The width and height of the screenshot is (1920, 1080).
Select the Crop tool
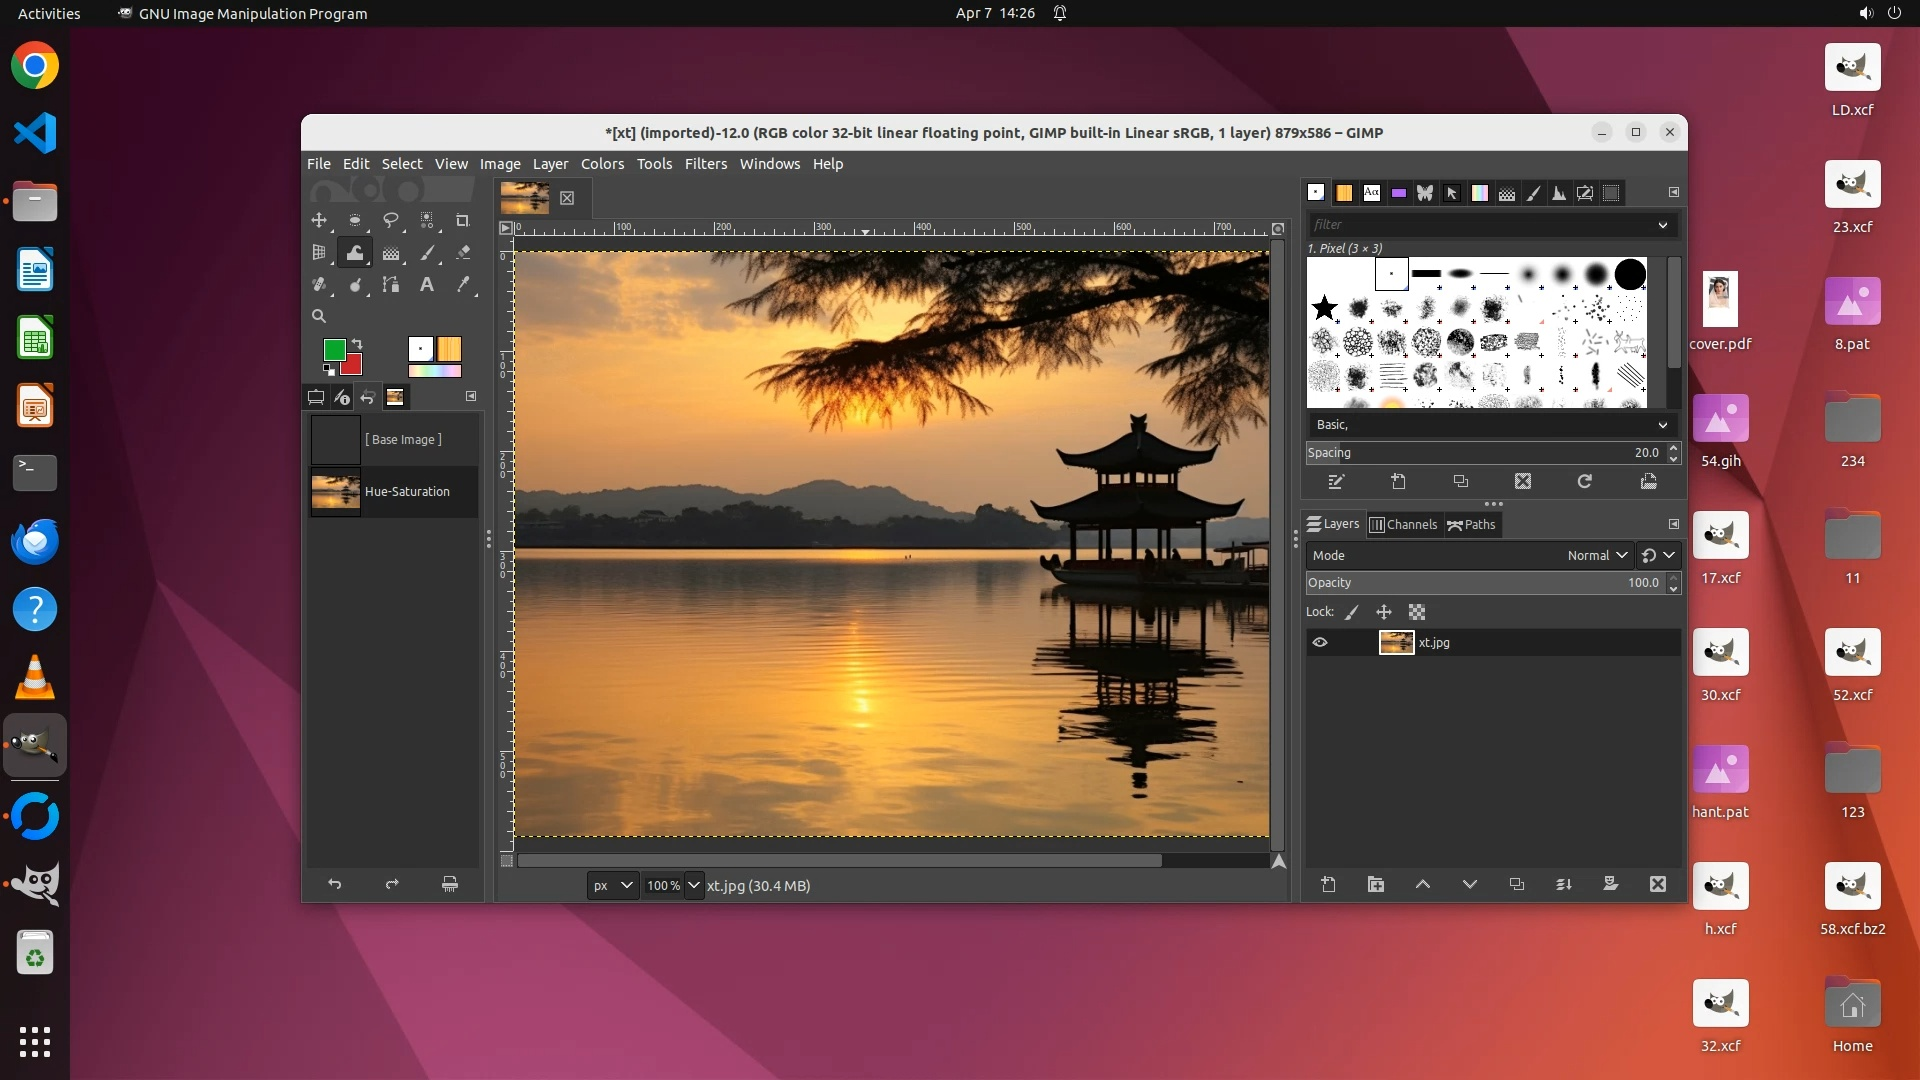coord(462,220)
